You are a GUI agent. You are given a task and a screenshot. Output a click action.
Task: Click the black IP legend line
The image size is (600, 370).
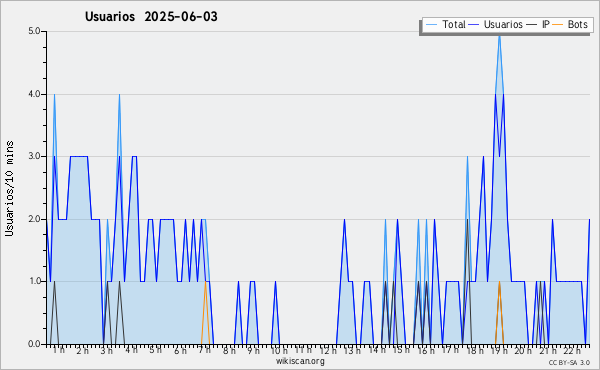coord(532,25)
